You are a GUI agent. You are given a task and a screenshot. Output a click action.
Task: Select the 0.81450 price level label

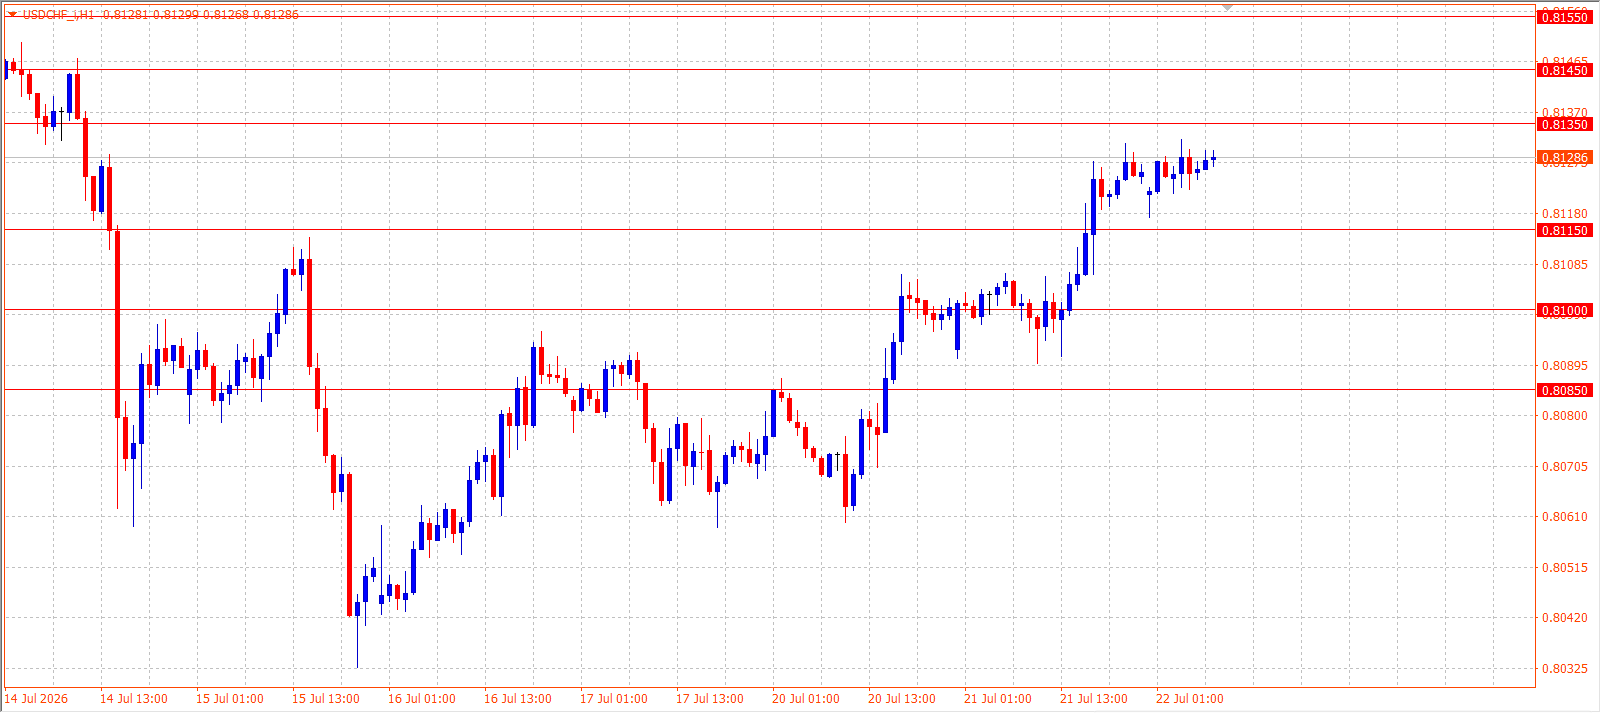point(1564,70)
